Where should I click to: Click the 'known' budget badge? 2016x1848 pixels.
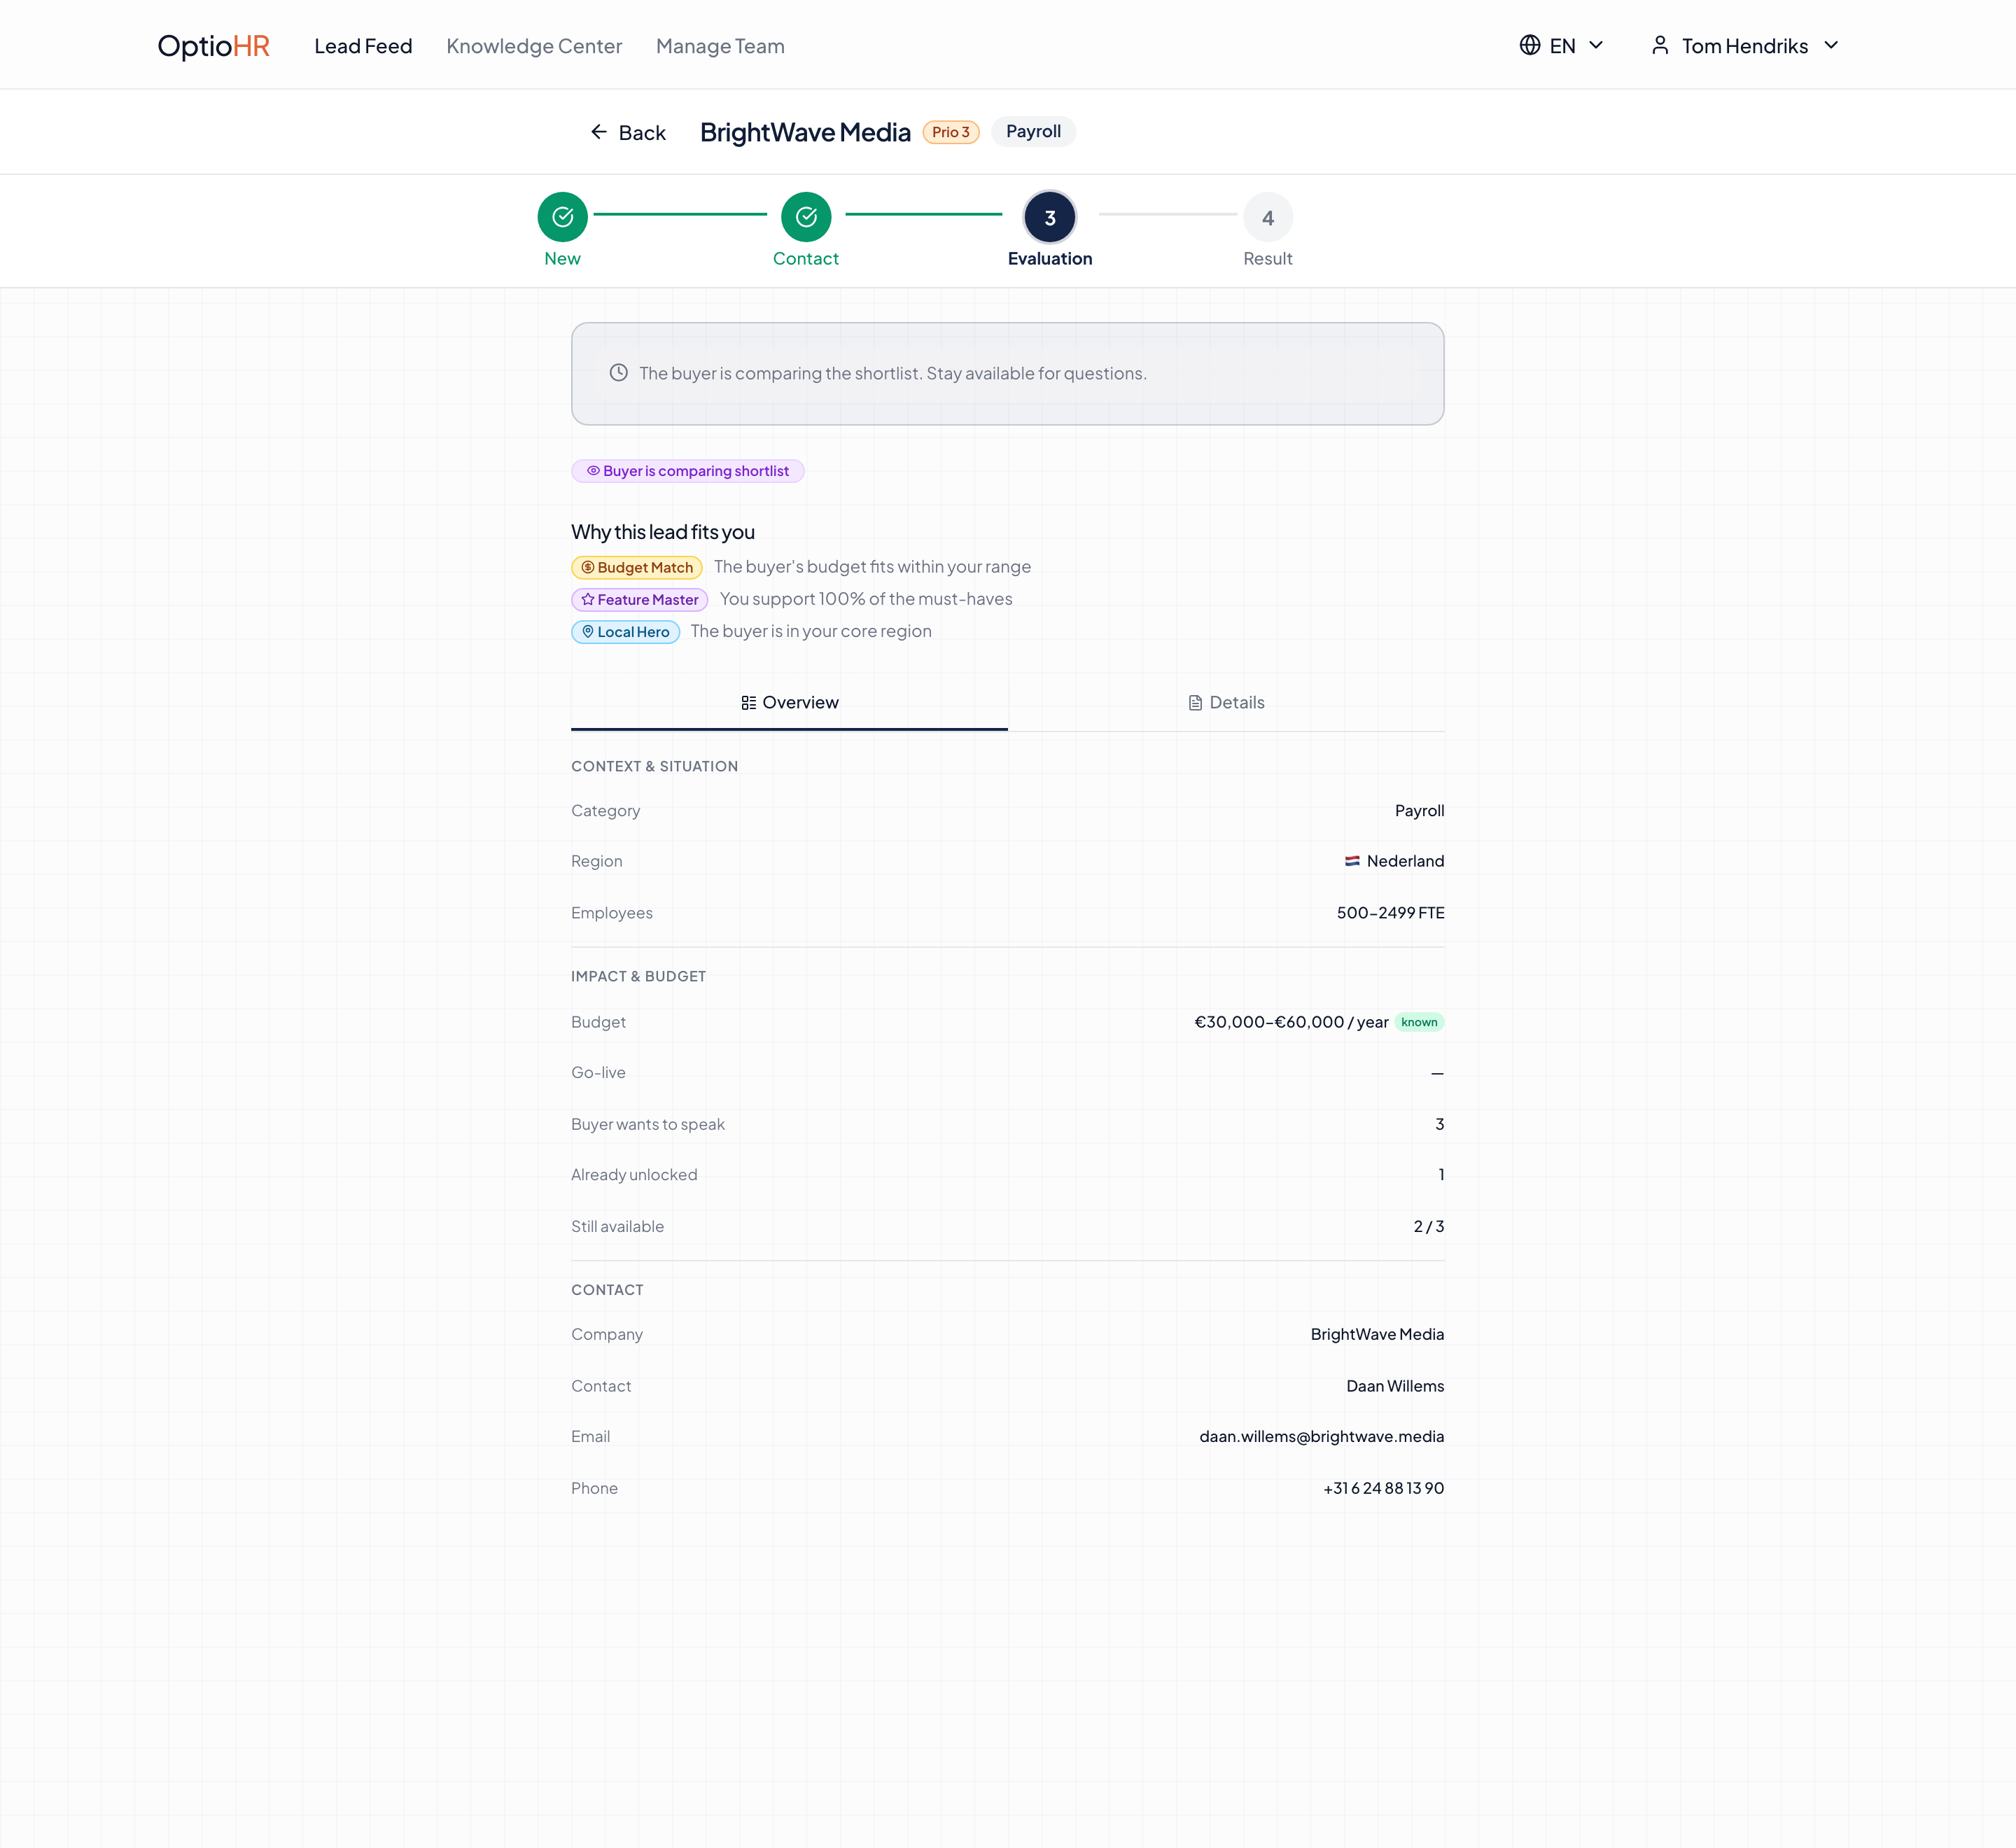click(x=1419, y=1022)
